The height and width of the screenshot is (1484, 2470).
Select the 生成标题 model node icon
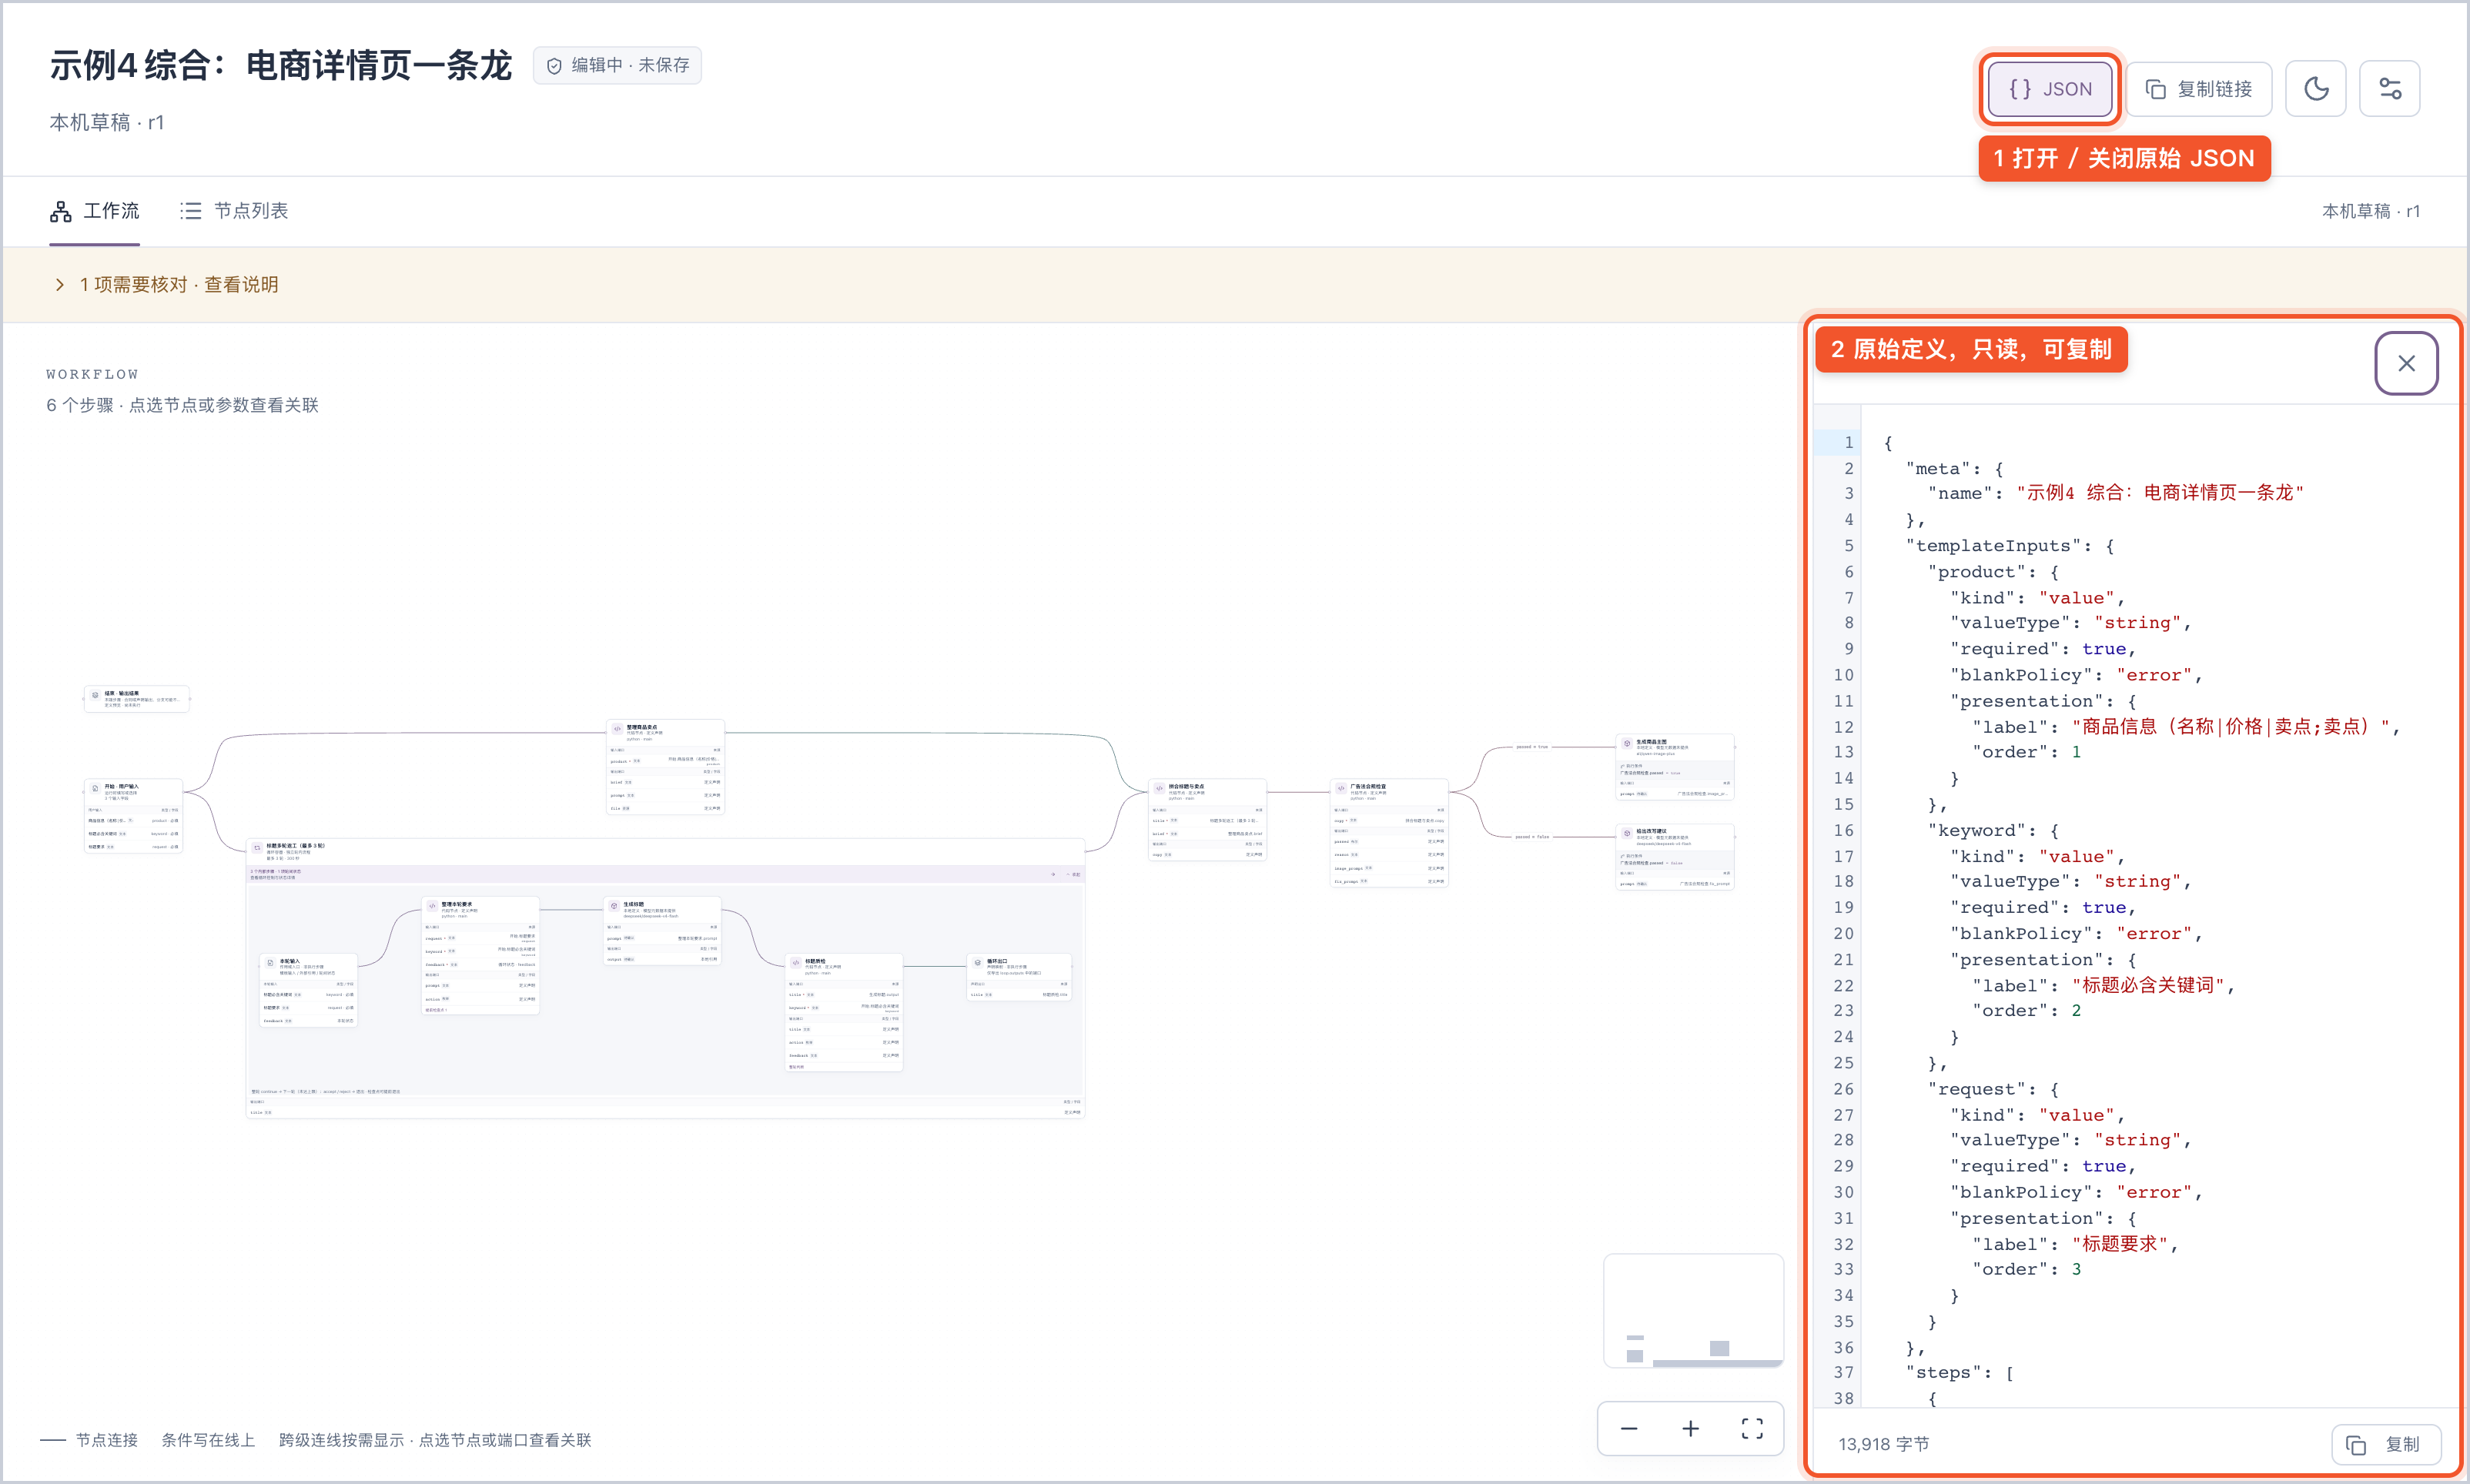pos(614,906)
